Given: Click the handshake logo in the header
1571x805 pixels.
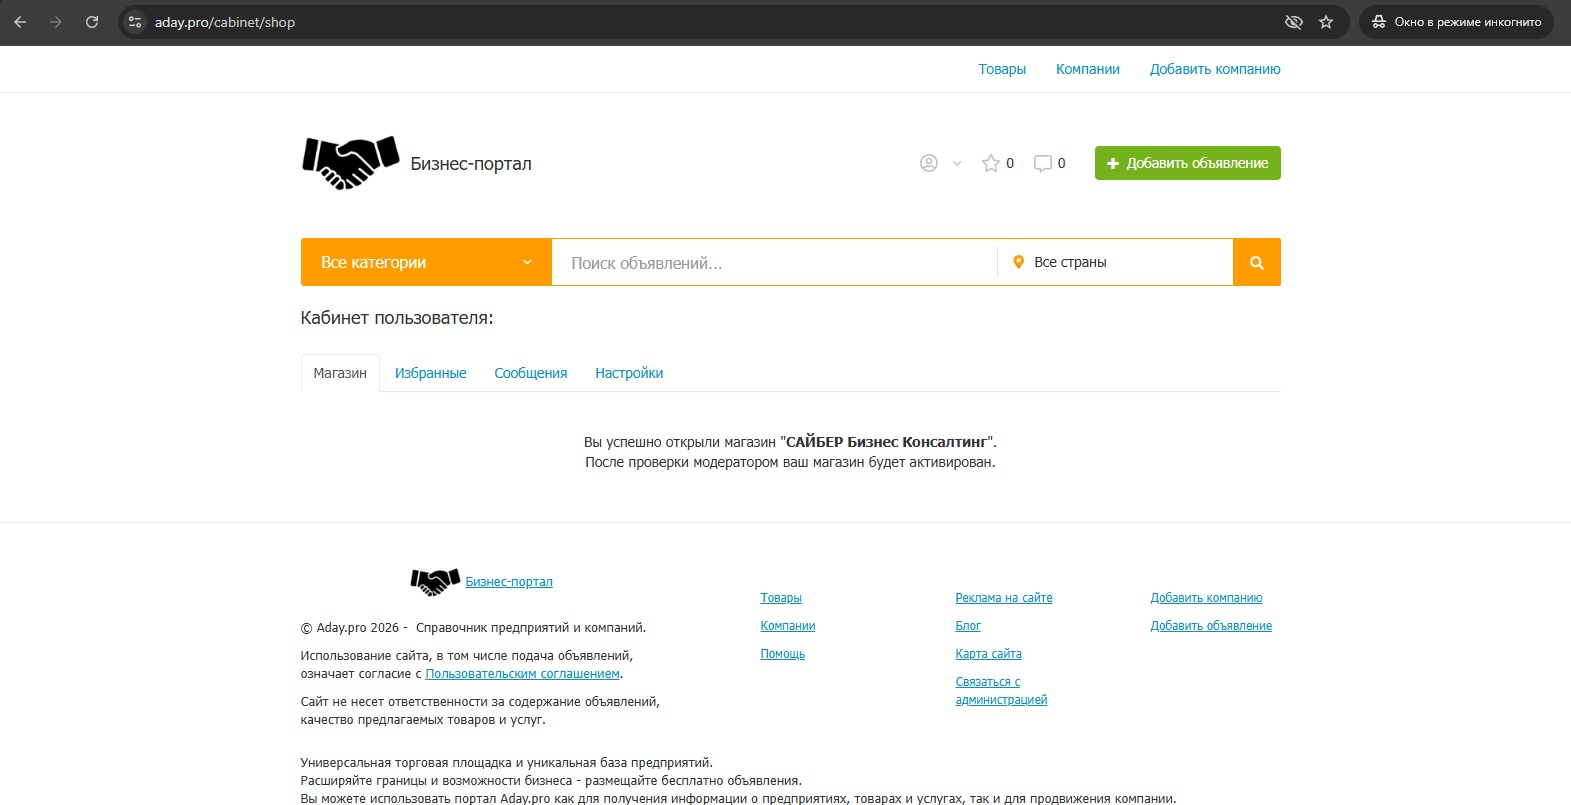Looking at the screenshot, I should point(351,163).
